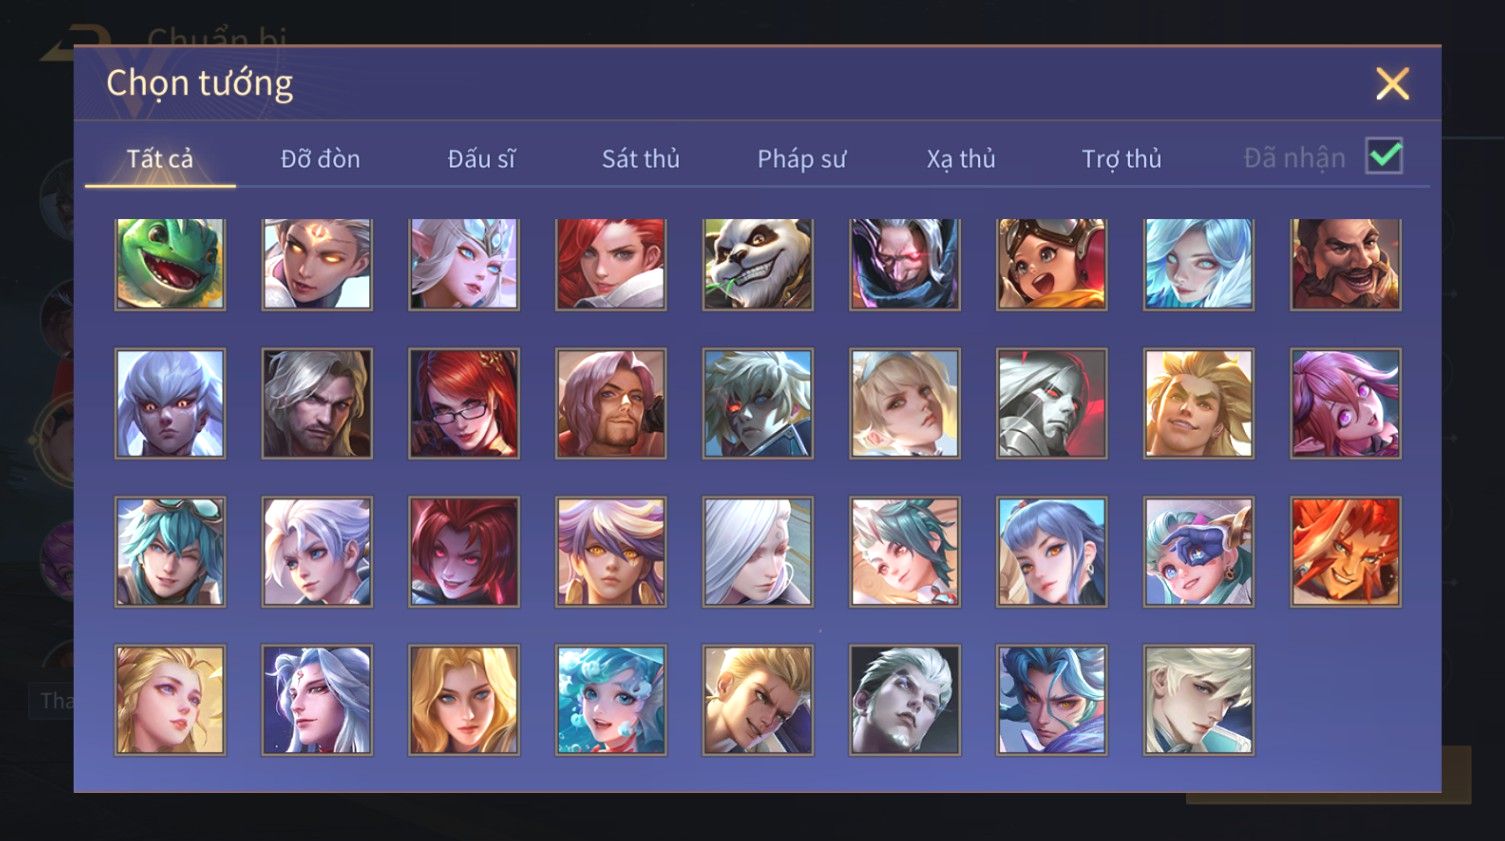Select the Đấu sĩ tab
This screenshot has width=1505, height=841.
click(481, 159)
